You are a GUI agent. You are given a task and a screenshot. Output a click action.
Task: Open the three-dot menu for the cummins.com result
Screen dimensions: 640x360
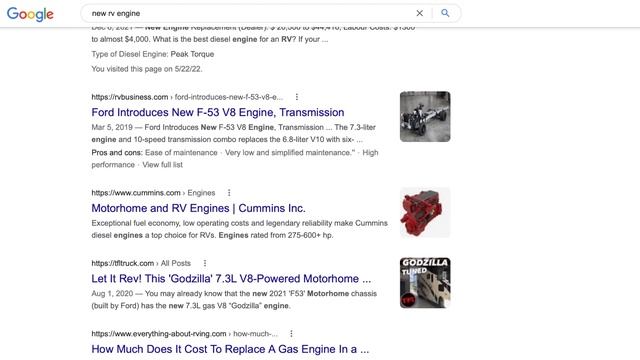click(229, 193)
